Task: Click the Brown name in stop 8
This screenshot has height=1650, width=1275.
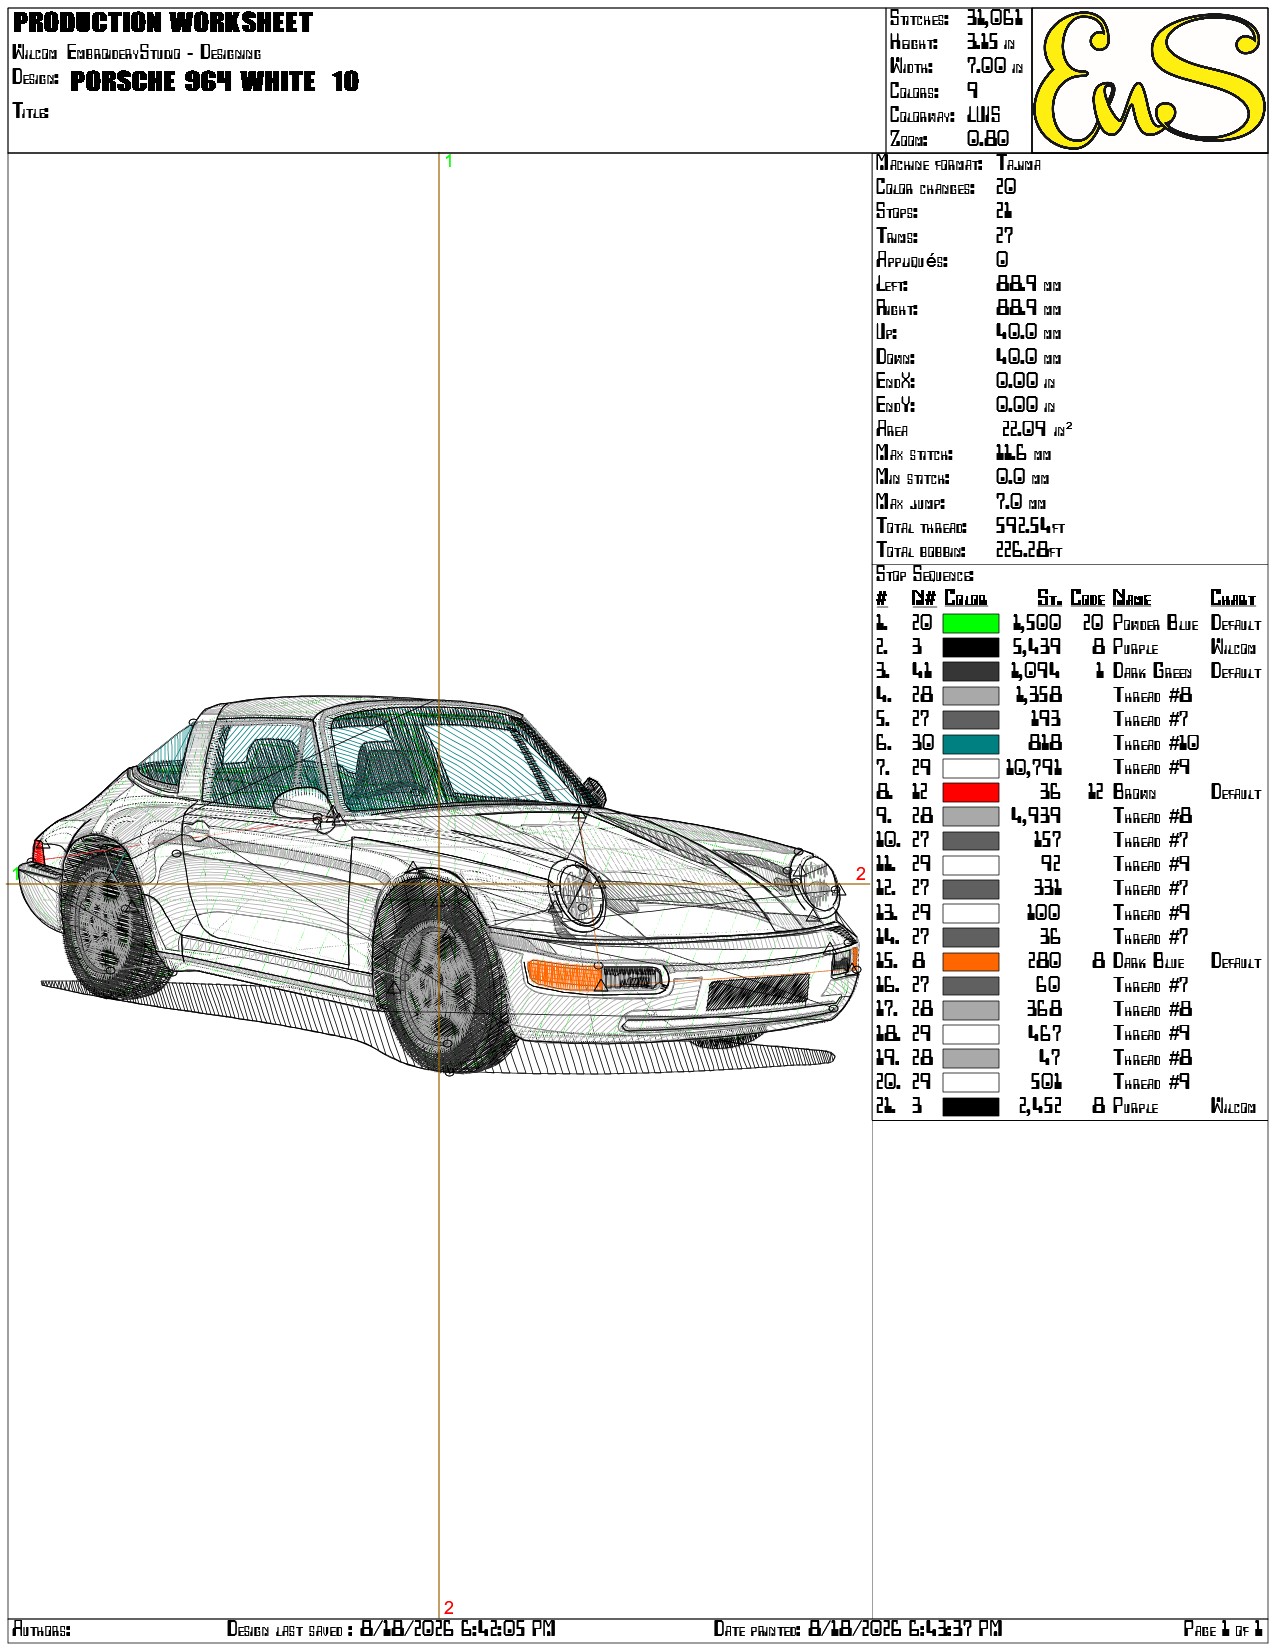Action: [1134, 792]
